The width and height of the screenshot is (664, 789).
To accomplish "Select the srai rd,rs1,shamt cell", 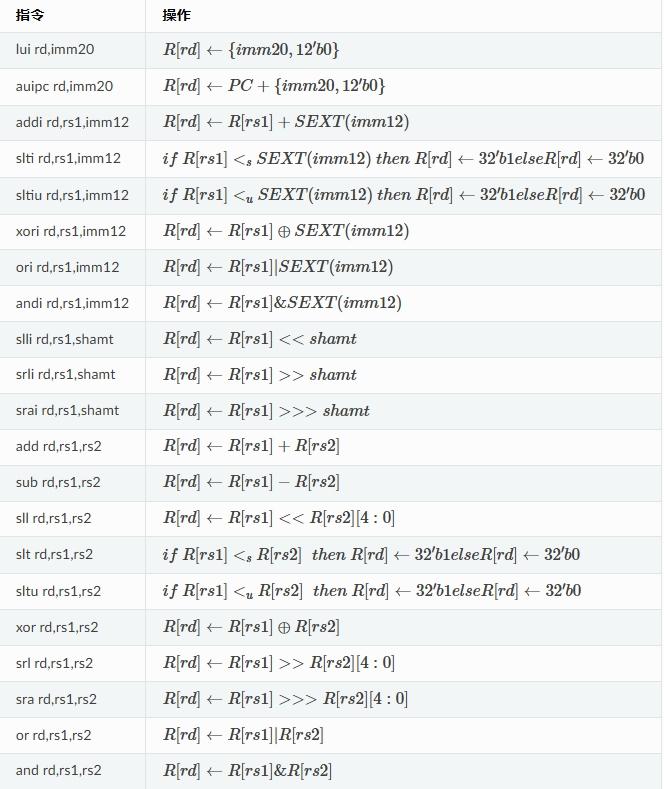I will click(67, 410).
